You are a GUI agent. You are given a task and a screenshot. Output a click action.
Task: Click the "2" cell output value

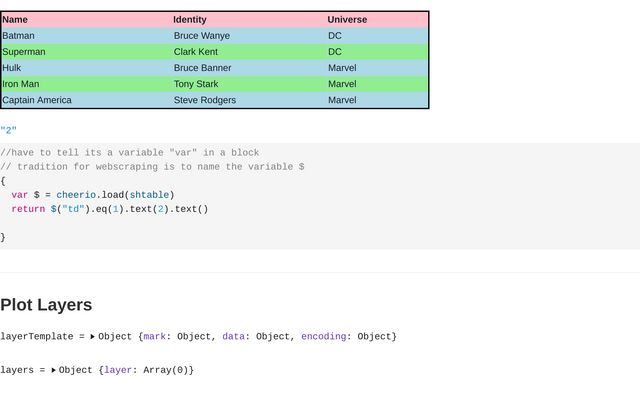[x=9, y=131]
